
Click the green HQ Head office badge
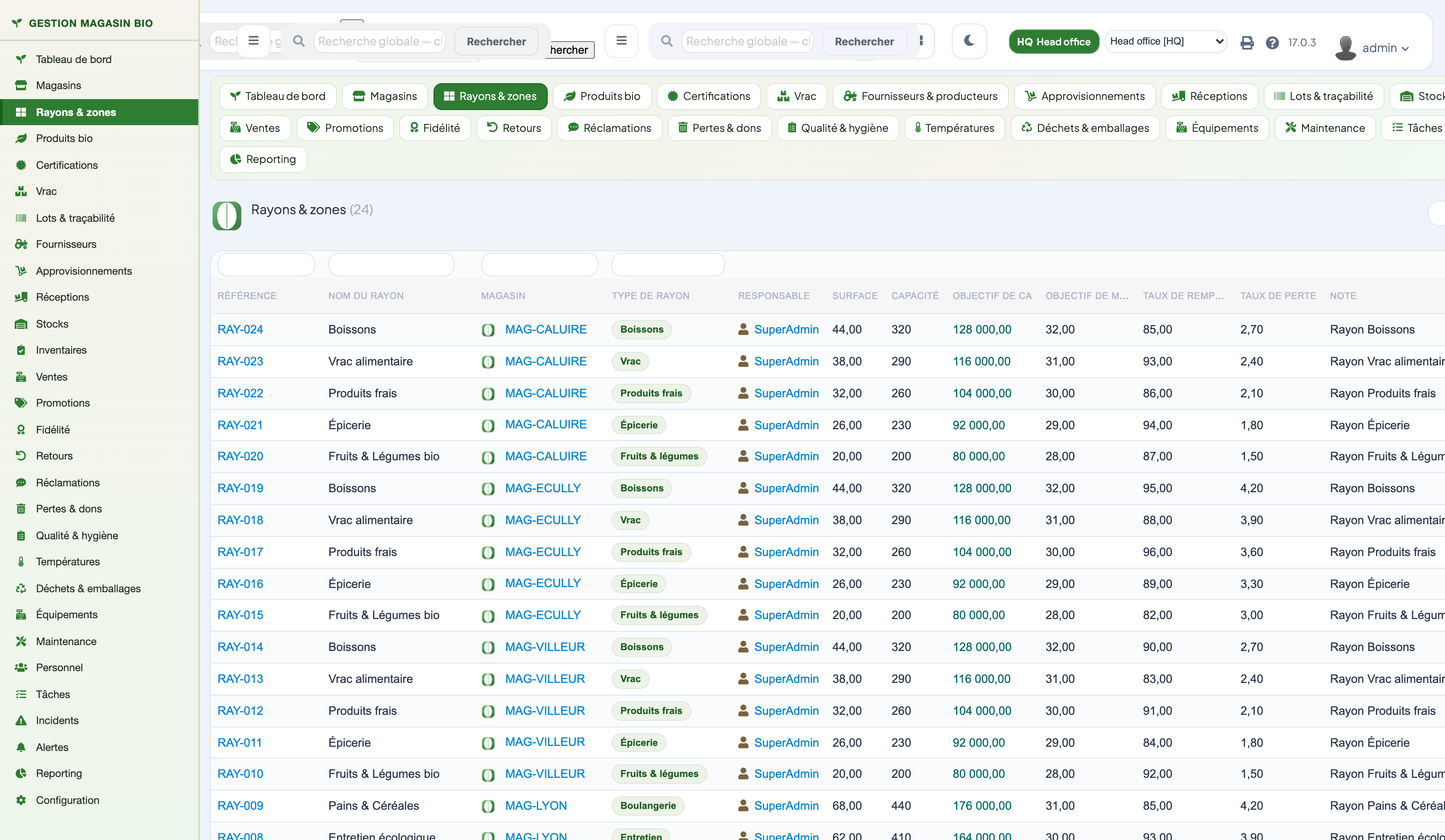[x=1054, y=42]
